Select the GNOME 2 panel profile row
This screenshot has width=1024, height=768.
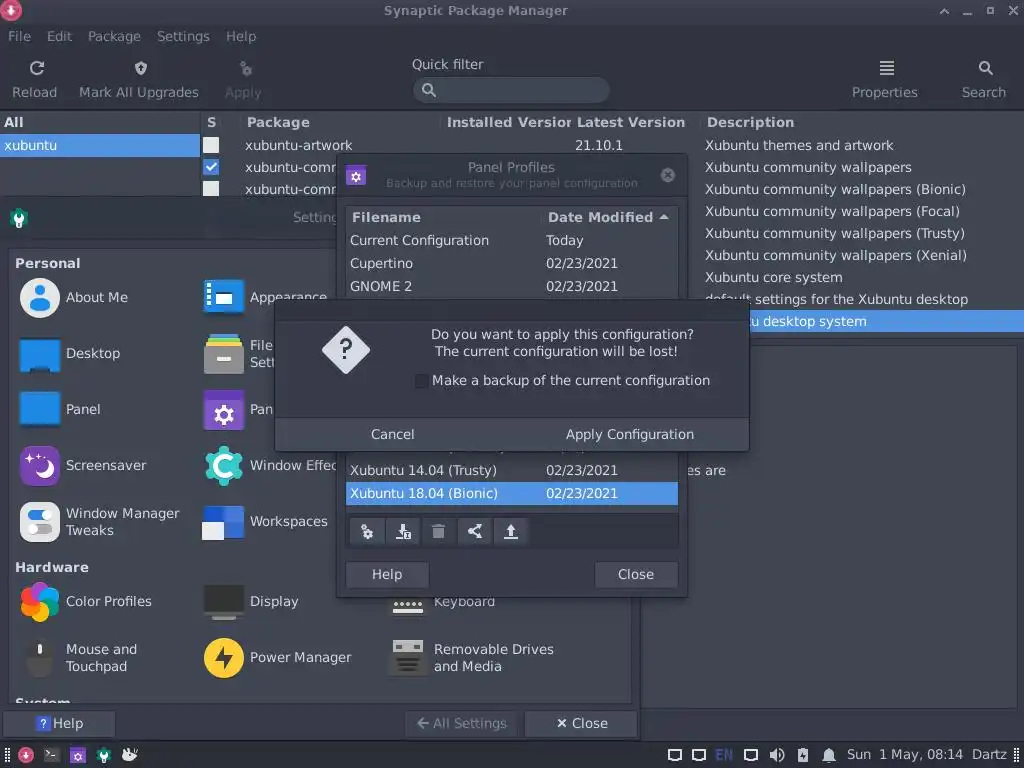511,287
